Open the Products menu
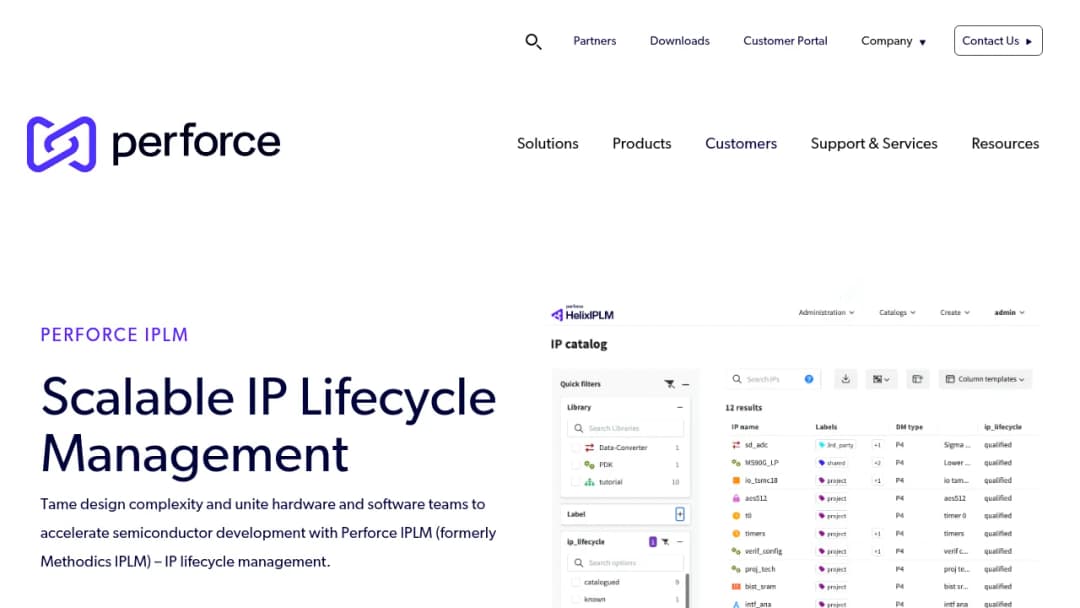1080x608 pixels. [x=641, y=143]
